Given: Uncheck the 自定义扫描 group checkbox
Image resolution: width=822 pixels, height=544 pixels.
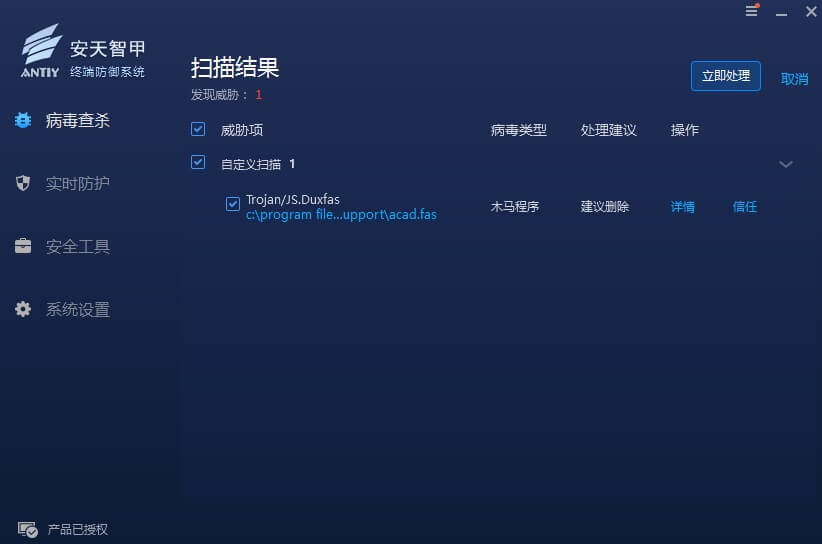Looking at the screenshot, I should pyautogui.click(x=198, y=163).
